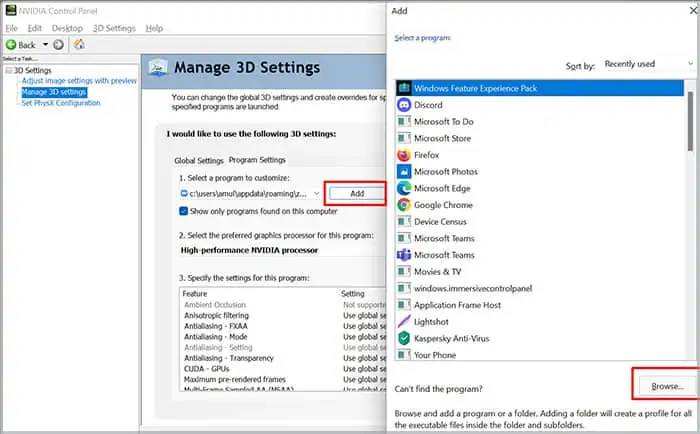700x434 pixels.
Task: Open the Sort by Recently used dropdown
Action: point(646,65)
